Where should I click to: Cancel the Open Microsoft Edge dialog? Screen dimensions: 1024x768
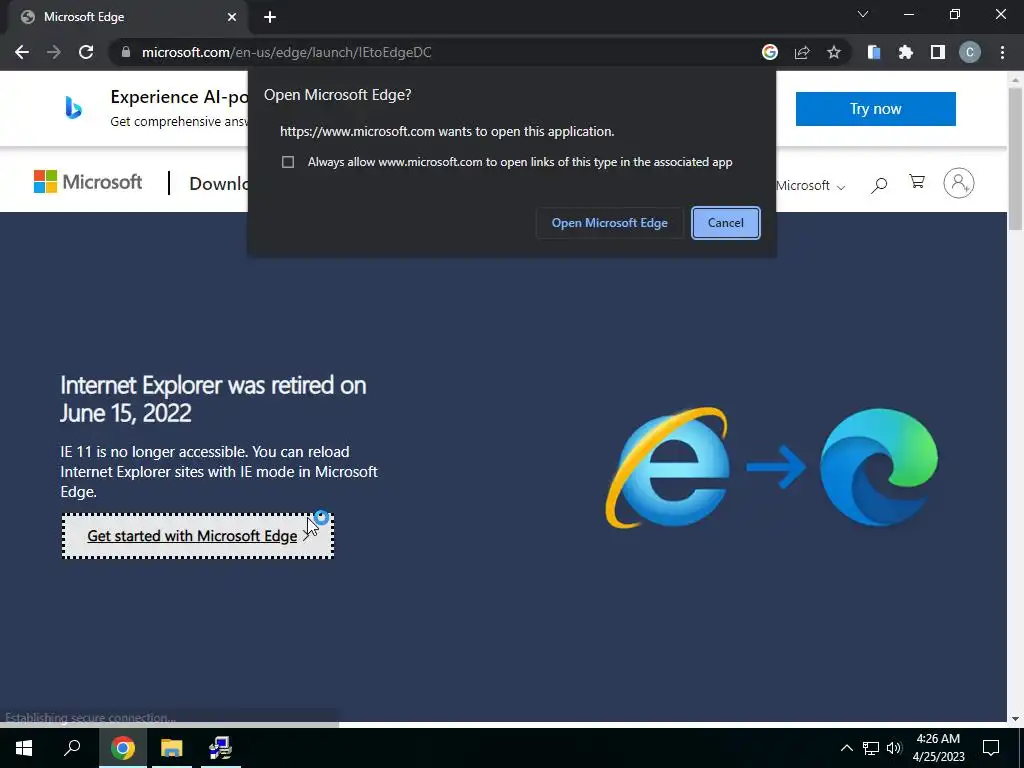coord(726,223)
